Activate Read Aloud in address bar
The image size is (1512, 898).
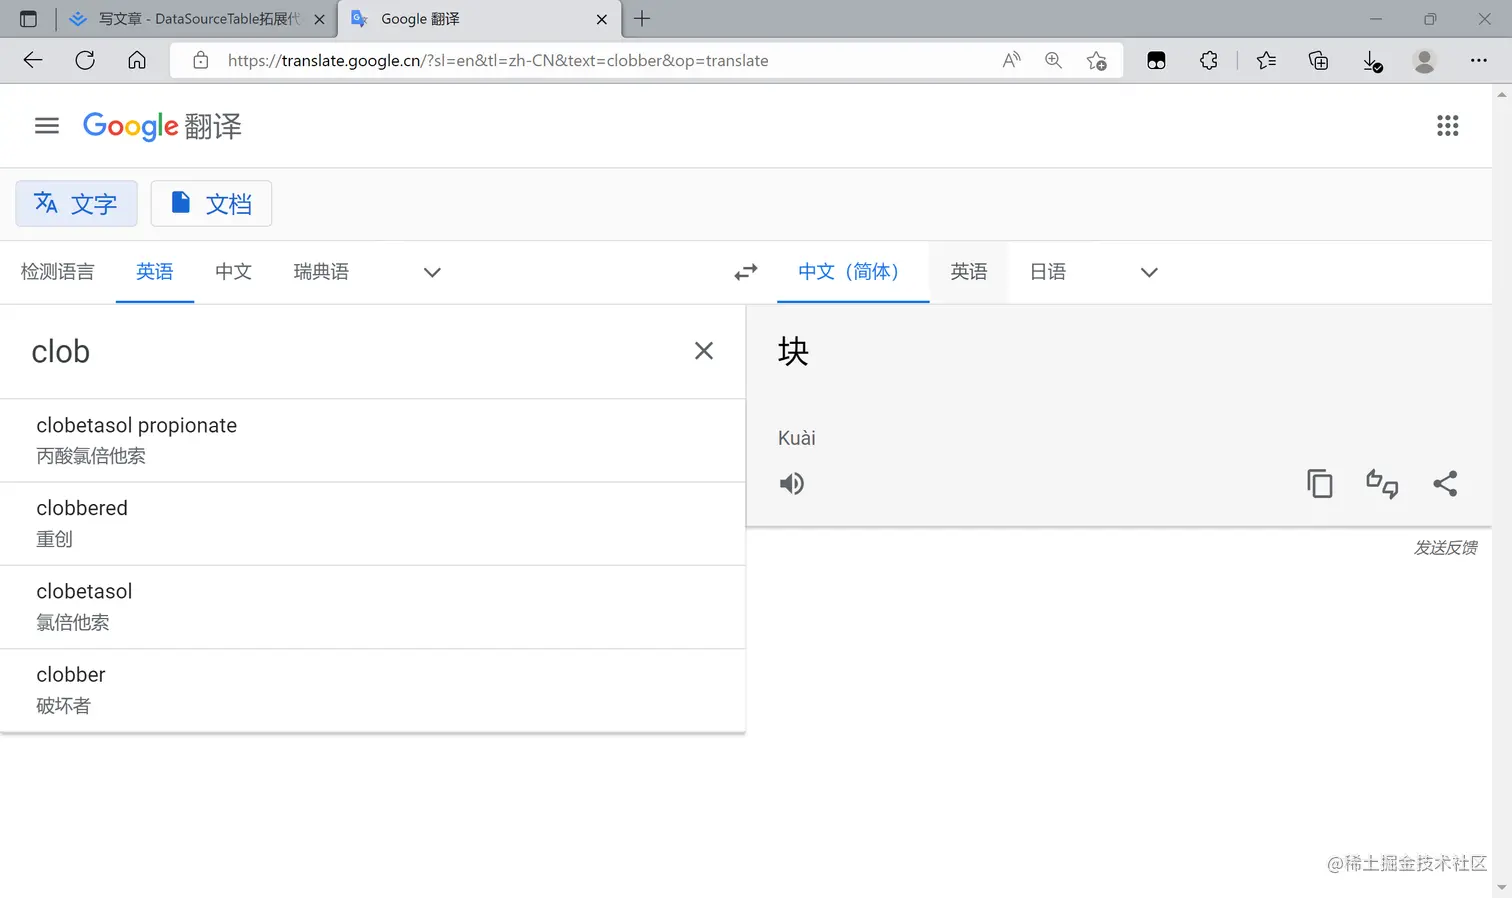point(1011,60)
